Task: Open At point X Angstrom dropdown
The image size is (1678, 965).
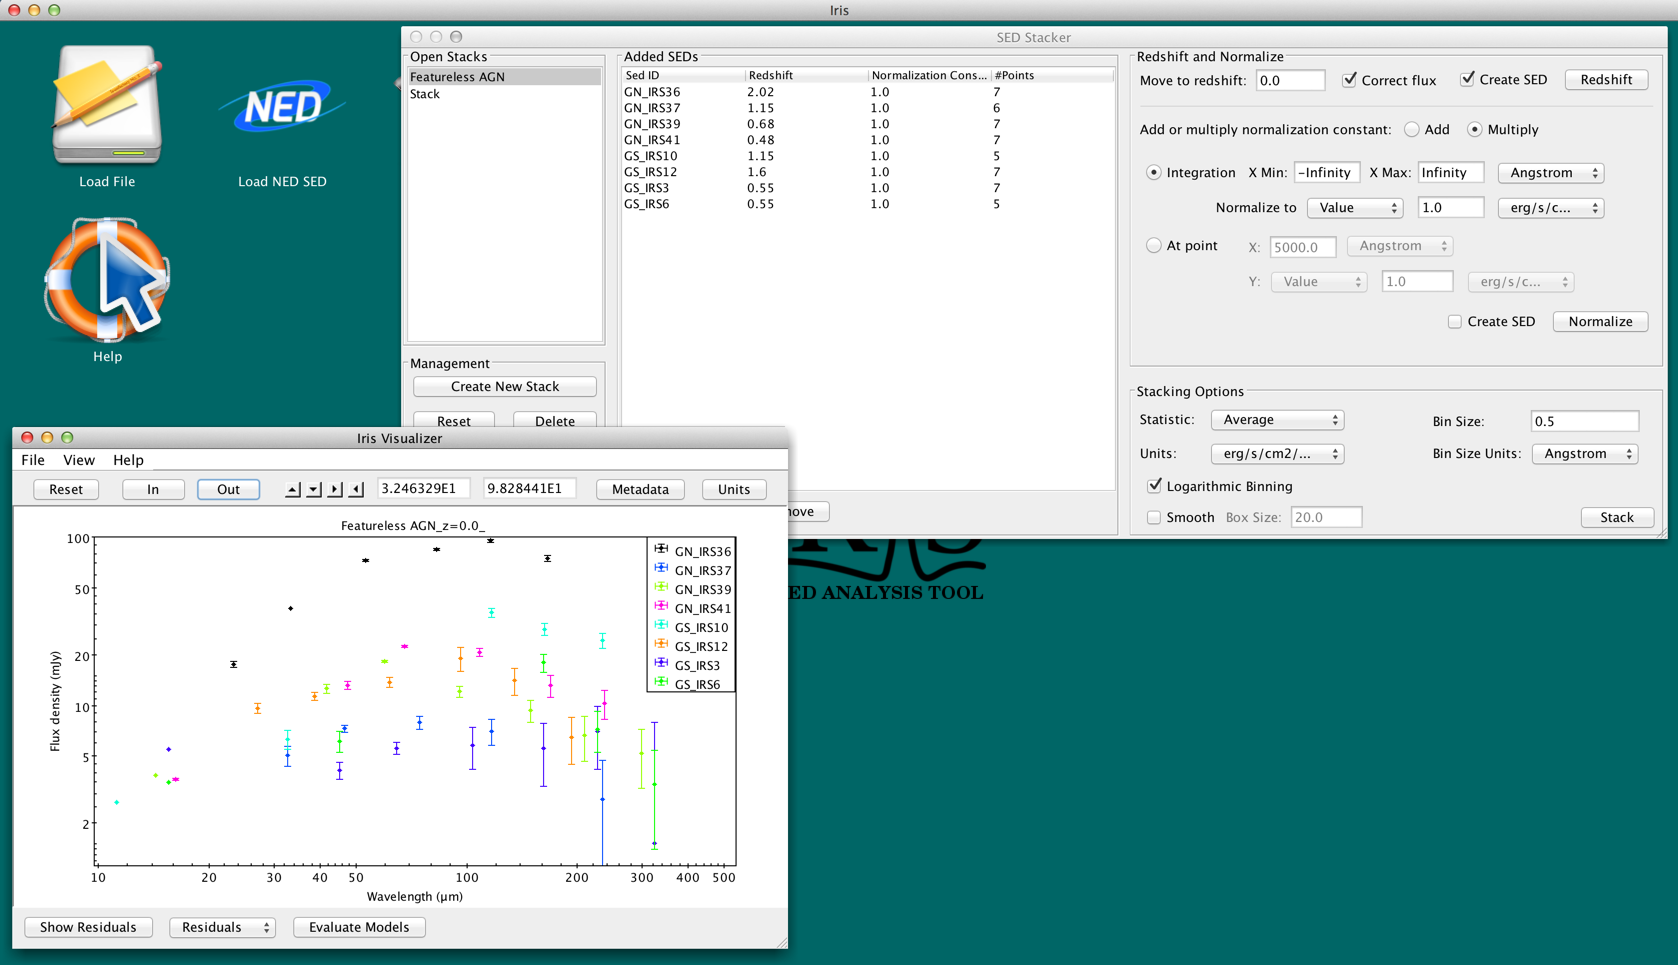Action: [x=1400, y=246]
